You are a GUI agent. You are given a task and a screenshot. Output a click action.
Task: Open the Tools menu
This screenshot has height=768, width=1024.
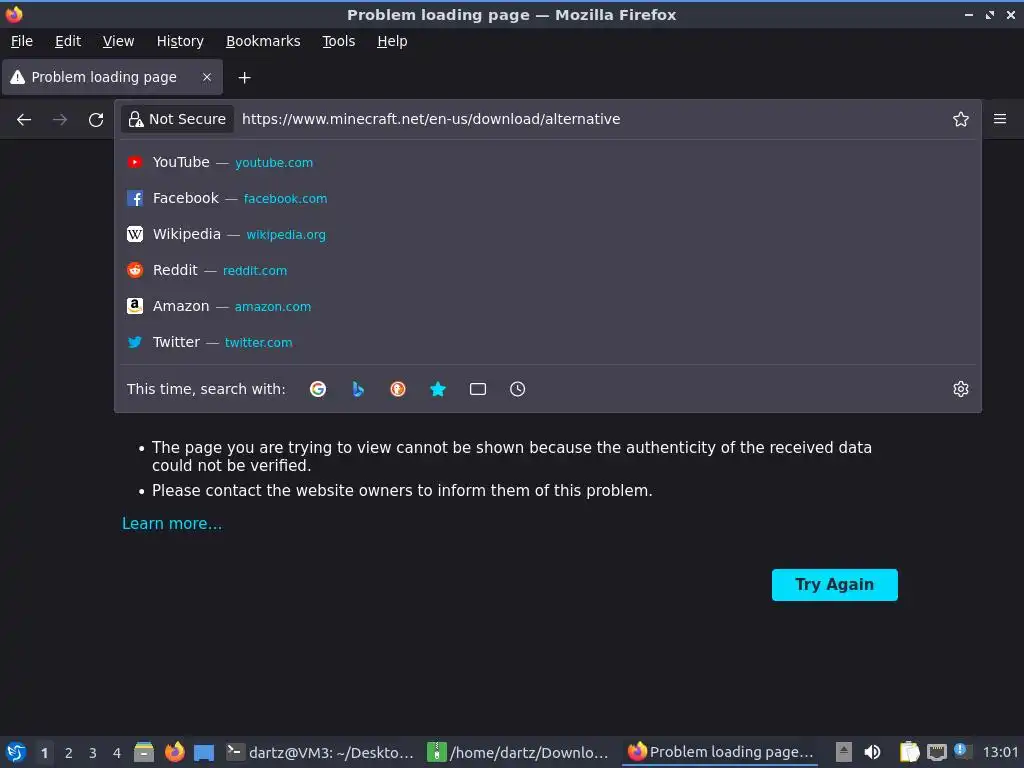tap(338, 41)
